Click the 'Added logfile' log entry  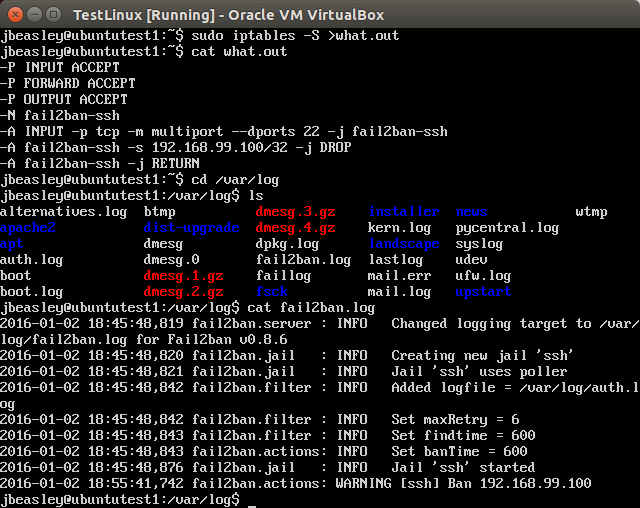(x=320, y=395)
